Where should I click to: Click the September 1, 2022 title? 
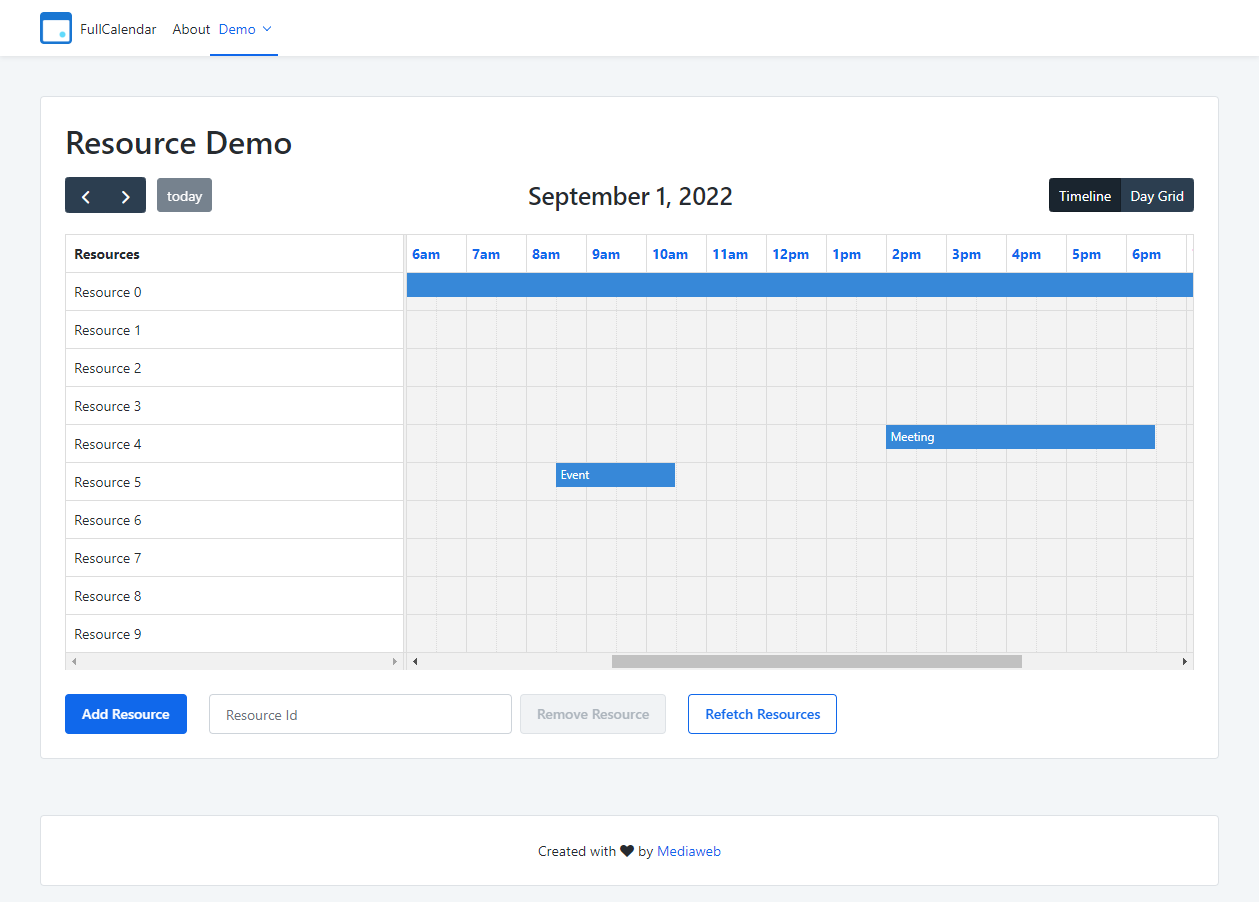click(630, 196)
